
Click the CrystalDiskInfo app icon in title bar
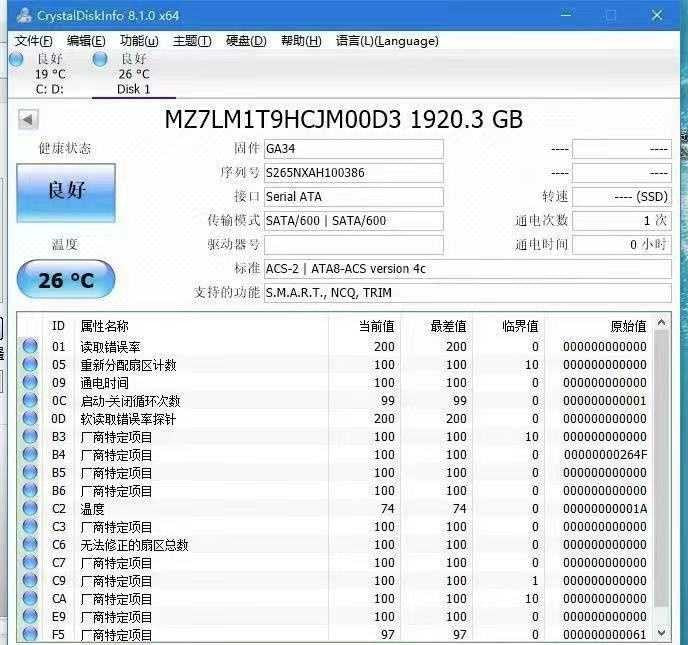(x=25, y=15)
